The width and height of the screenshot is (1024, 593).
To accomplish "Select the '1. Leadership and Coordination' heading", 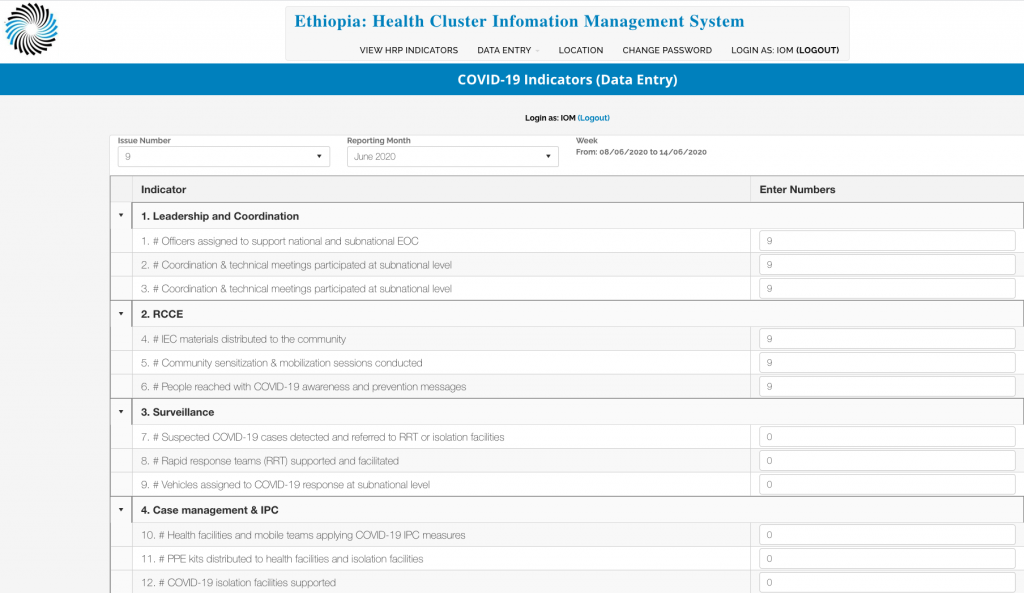I will (220, 216).
